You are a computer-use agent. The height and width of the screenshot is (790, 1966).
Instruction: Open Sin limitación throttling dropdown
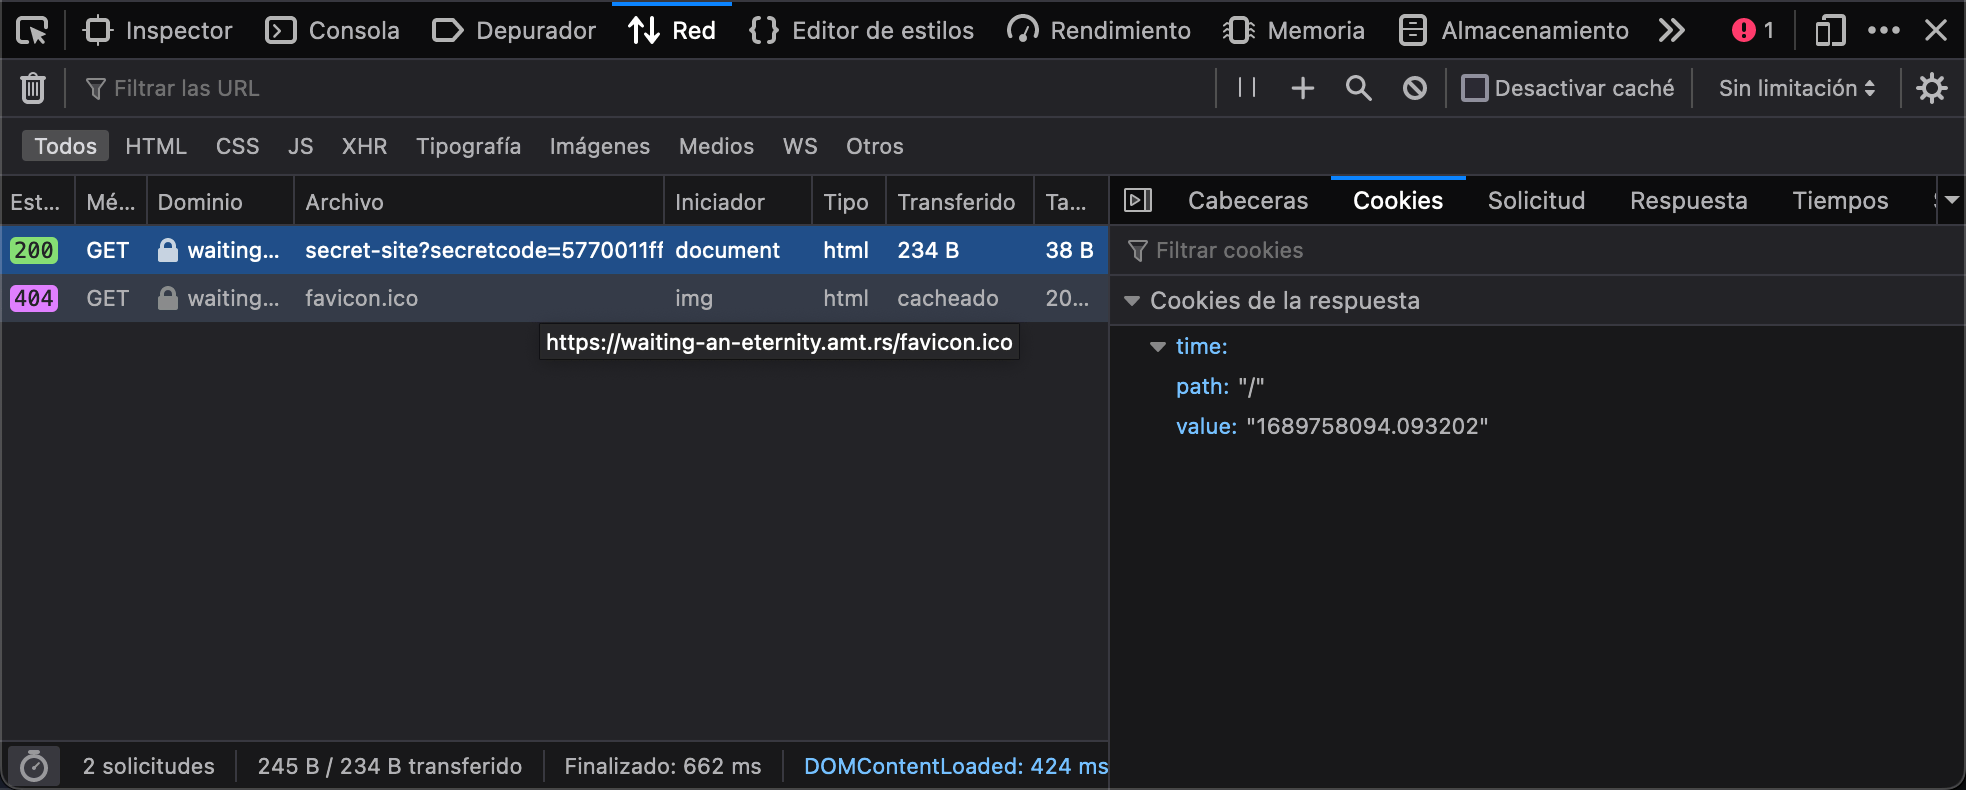click(x=1797, y=88)
